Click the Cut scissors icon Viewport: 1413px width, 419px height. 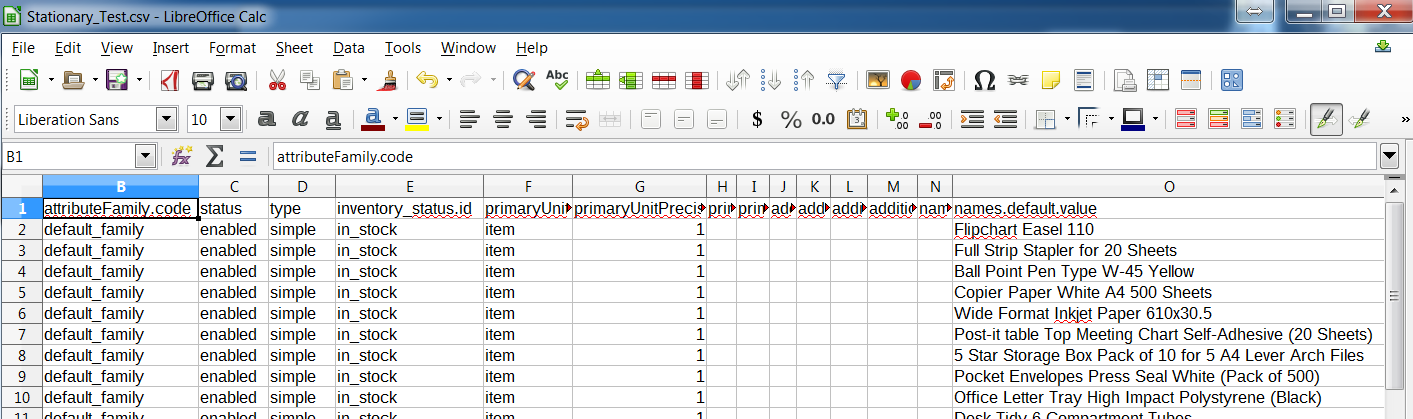278,80
